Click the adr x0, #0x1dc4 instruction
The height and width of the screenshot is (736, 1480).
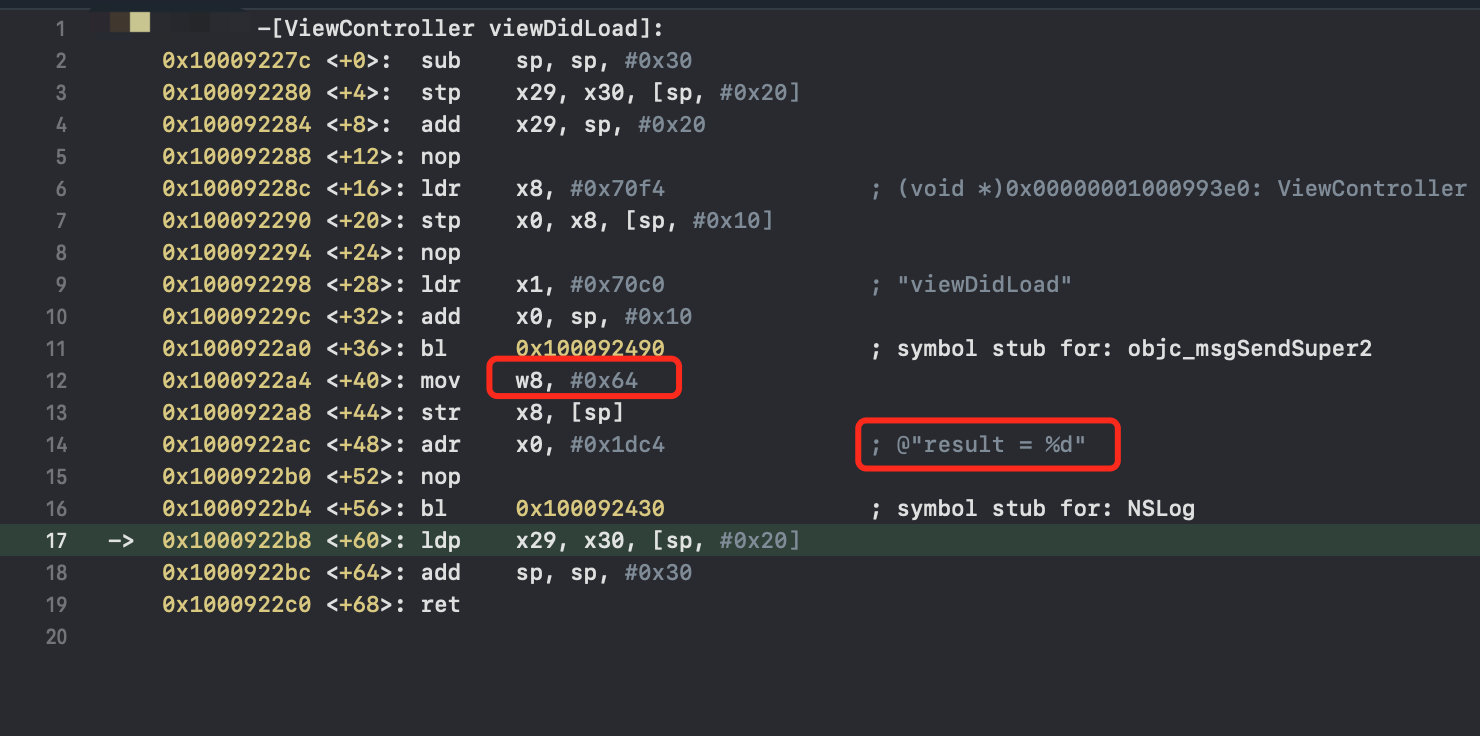tap(543, 445)
